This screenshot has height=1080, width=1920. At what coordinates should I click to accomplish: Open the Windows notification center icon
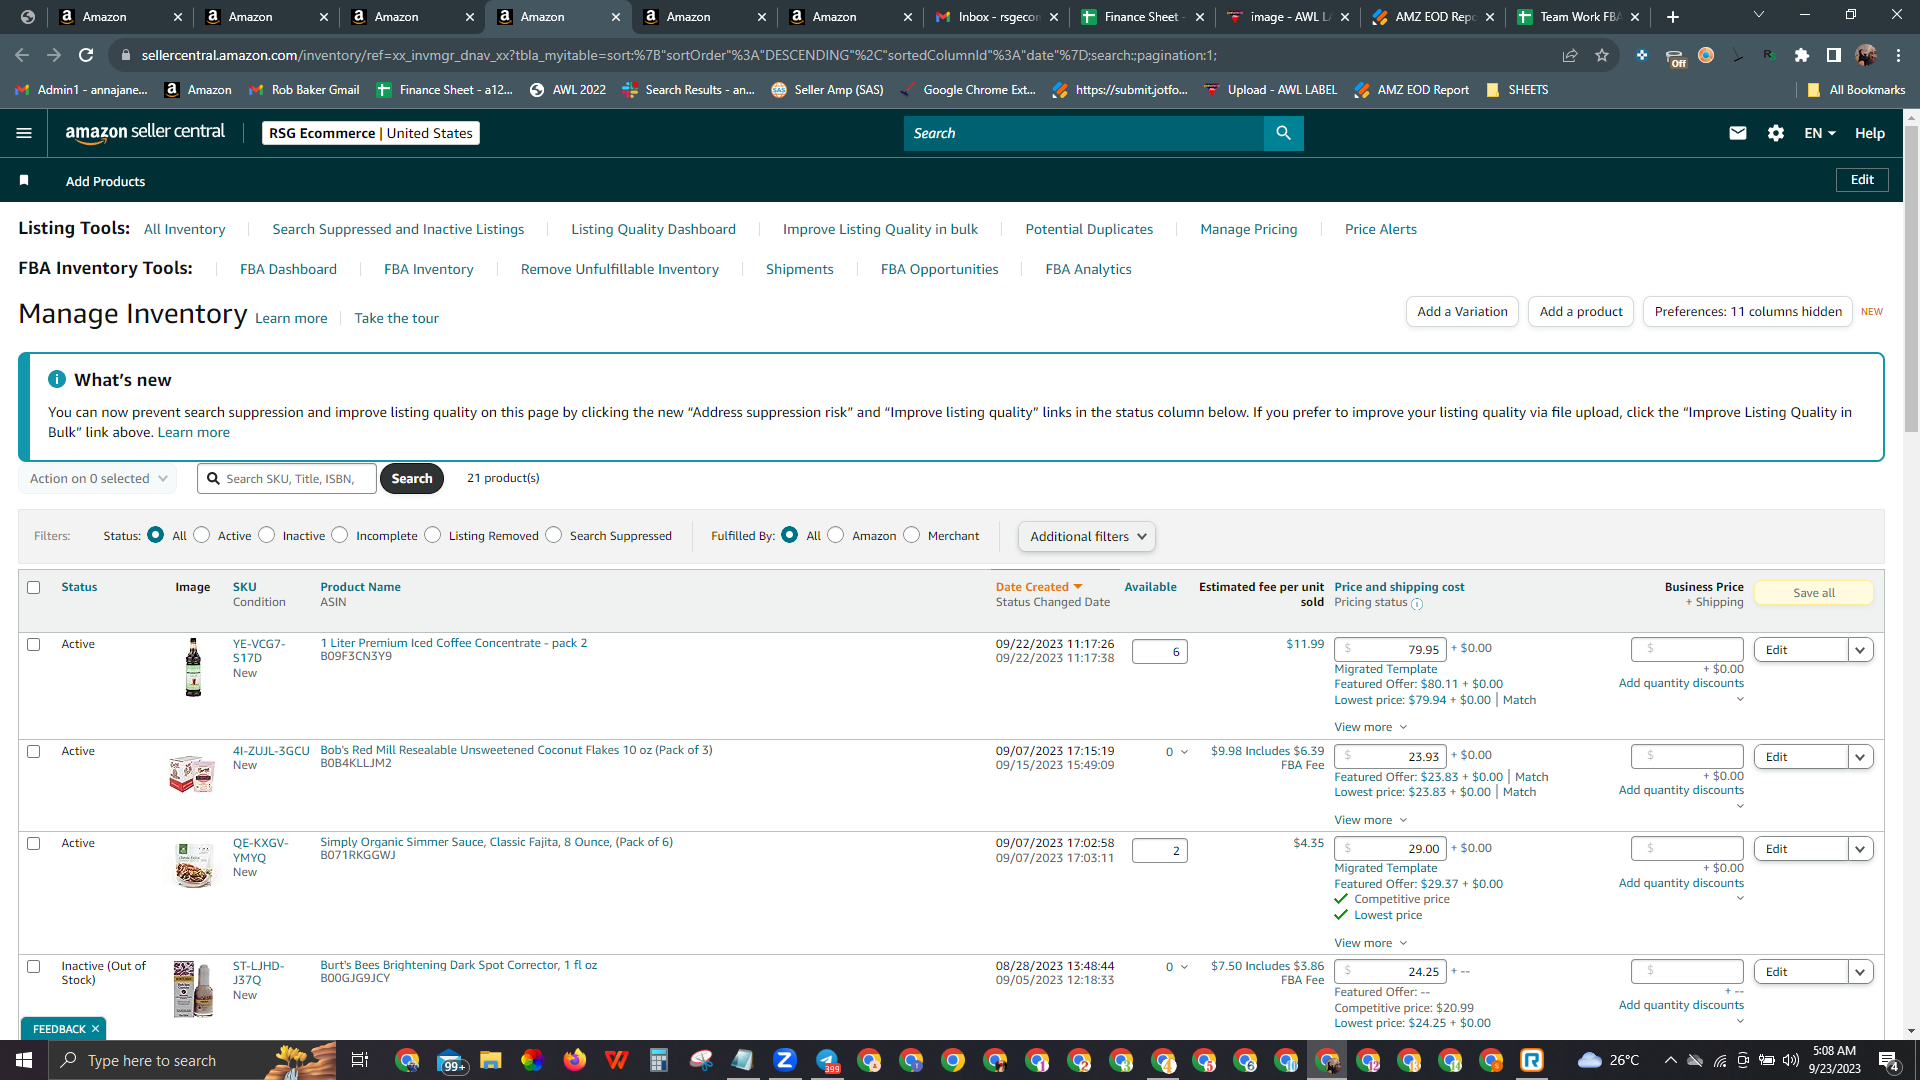[1889, 1060]
